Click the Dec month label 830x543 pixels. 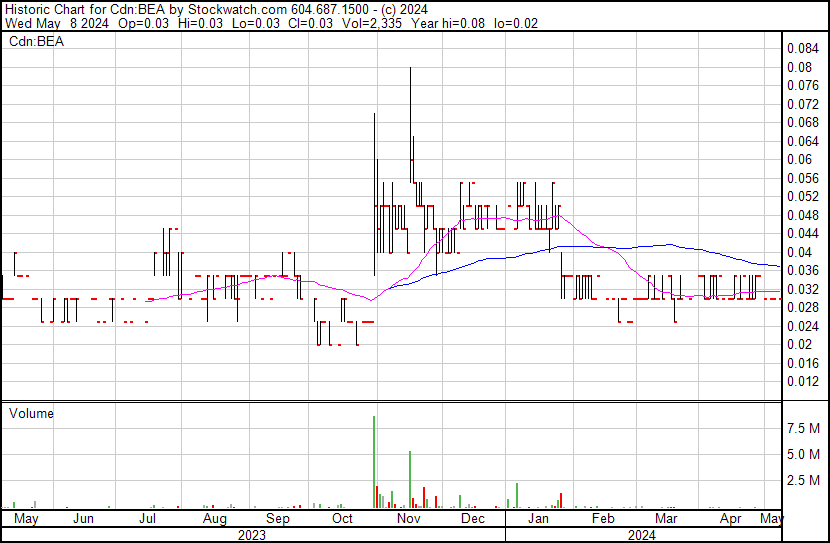(473, 518)
